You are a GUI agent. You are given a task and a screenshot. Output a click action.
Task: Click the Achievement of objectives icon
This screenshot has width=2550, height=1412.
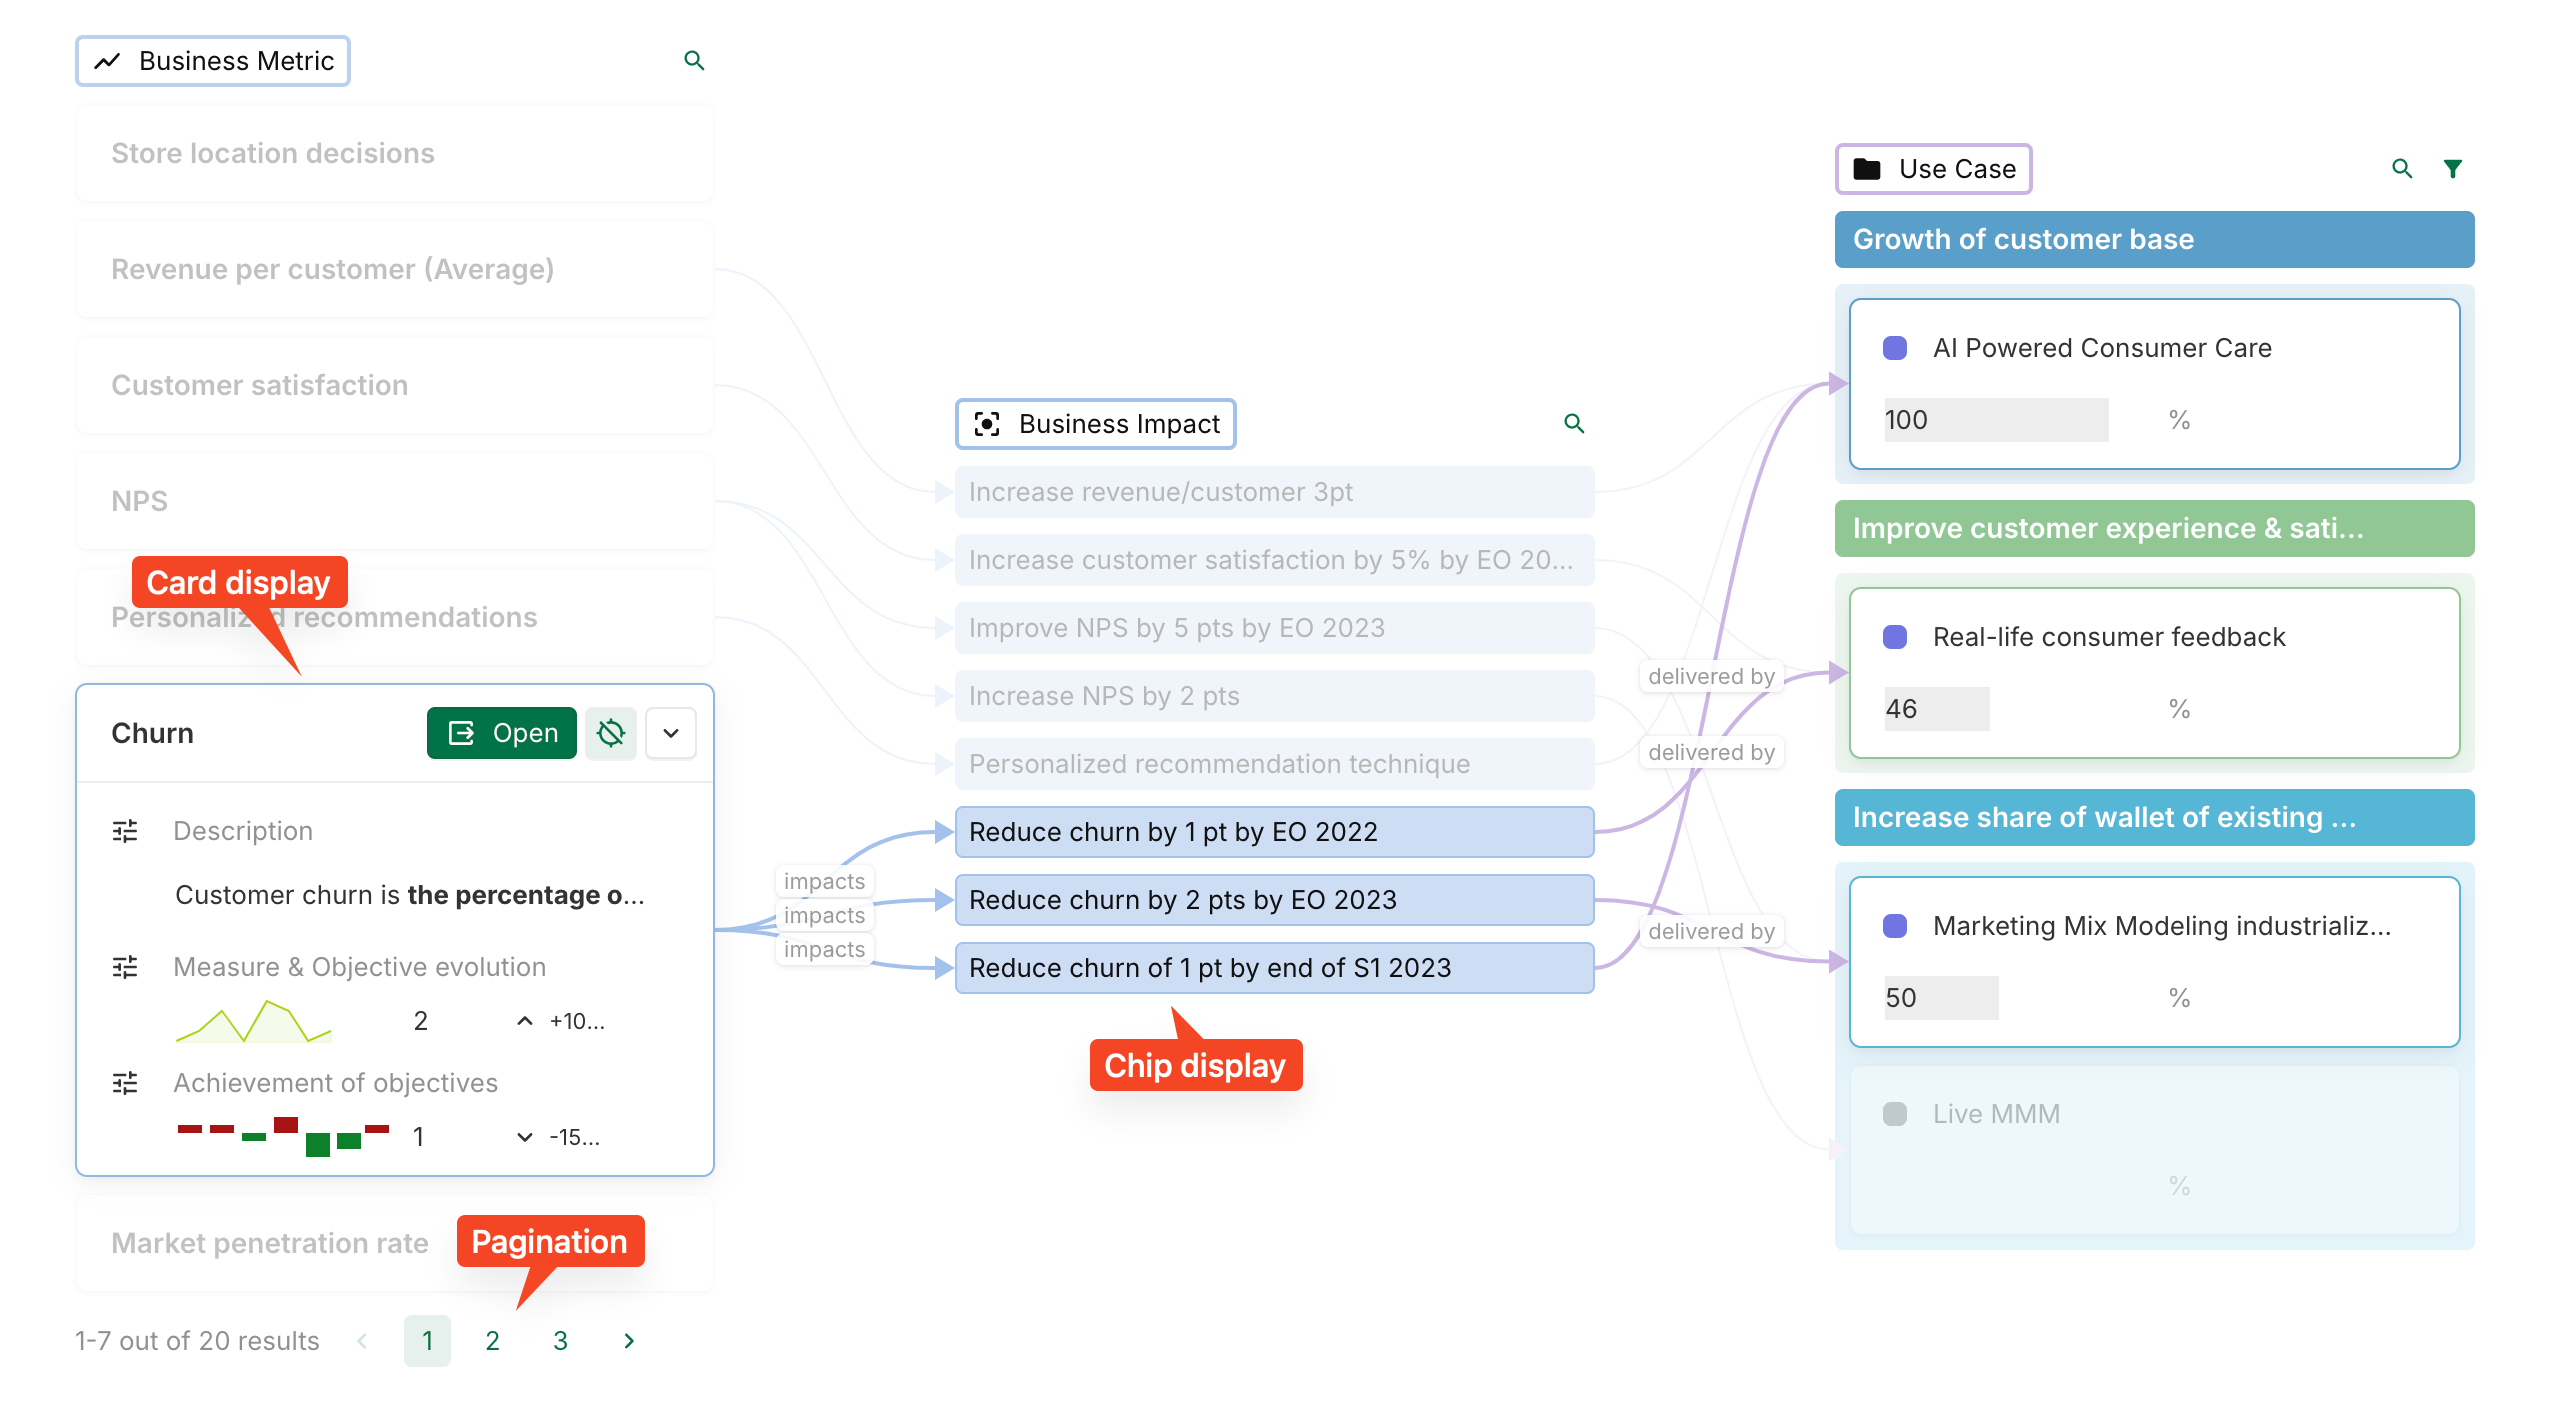[x=125, y=1083]
